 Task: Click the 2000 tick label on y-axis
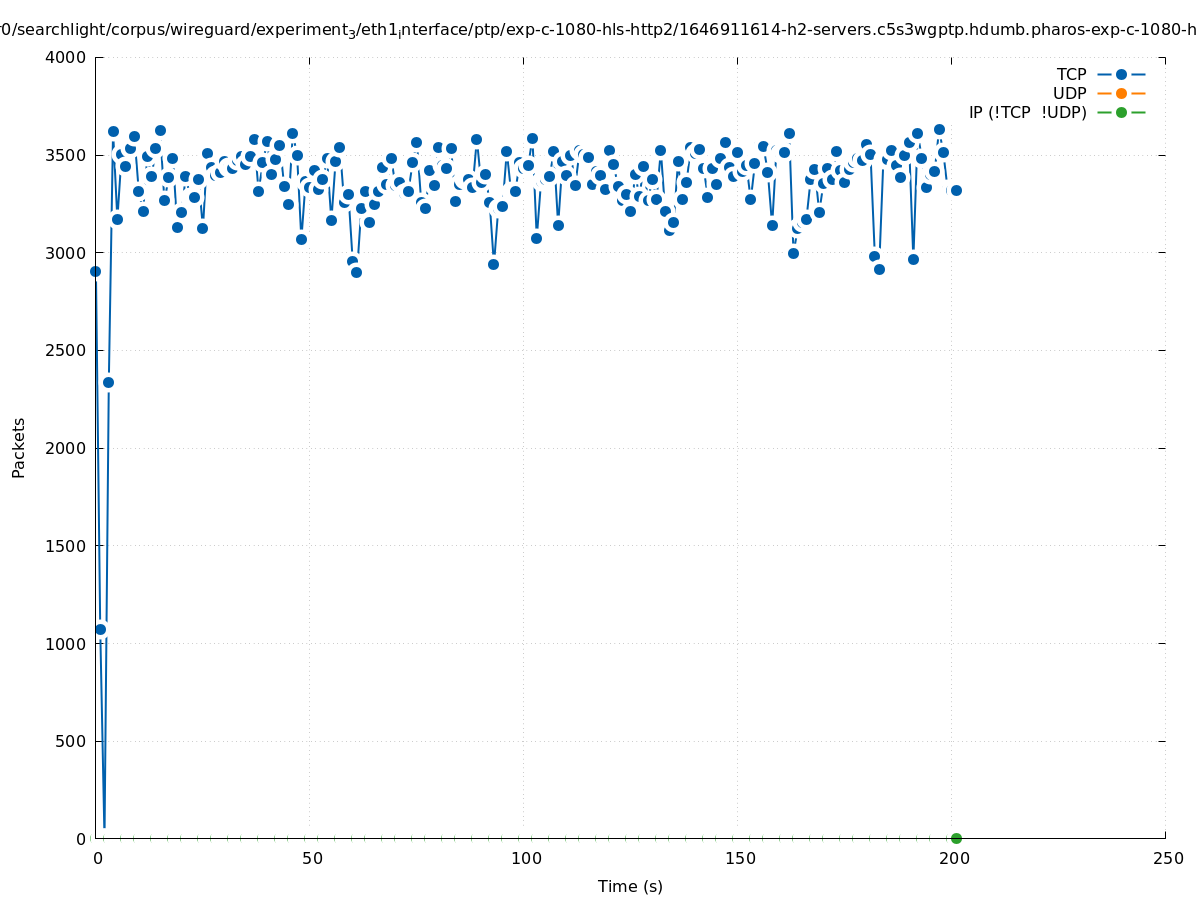pos(67,448)
